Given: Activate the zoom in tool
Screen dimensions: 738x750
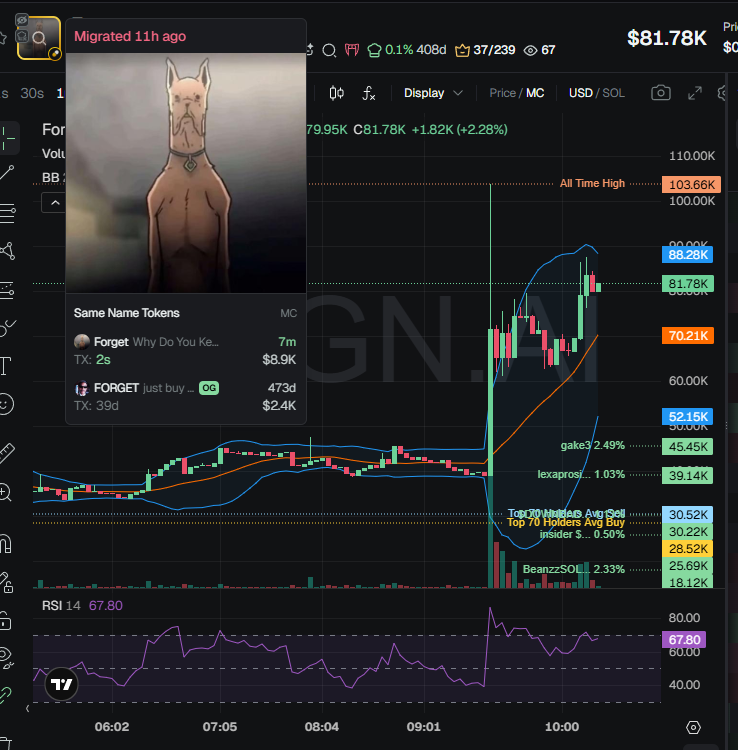Looking at the screenshot, I should pyautogui.click(x=6, y=492).
